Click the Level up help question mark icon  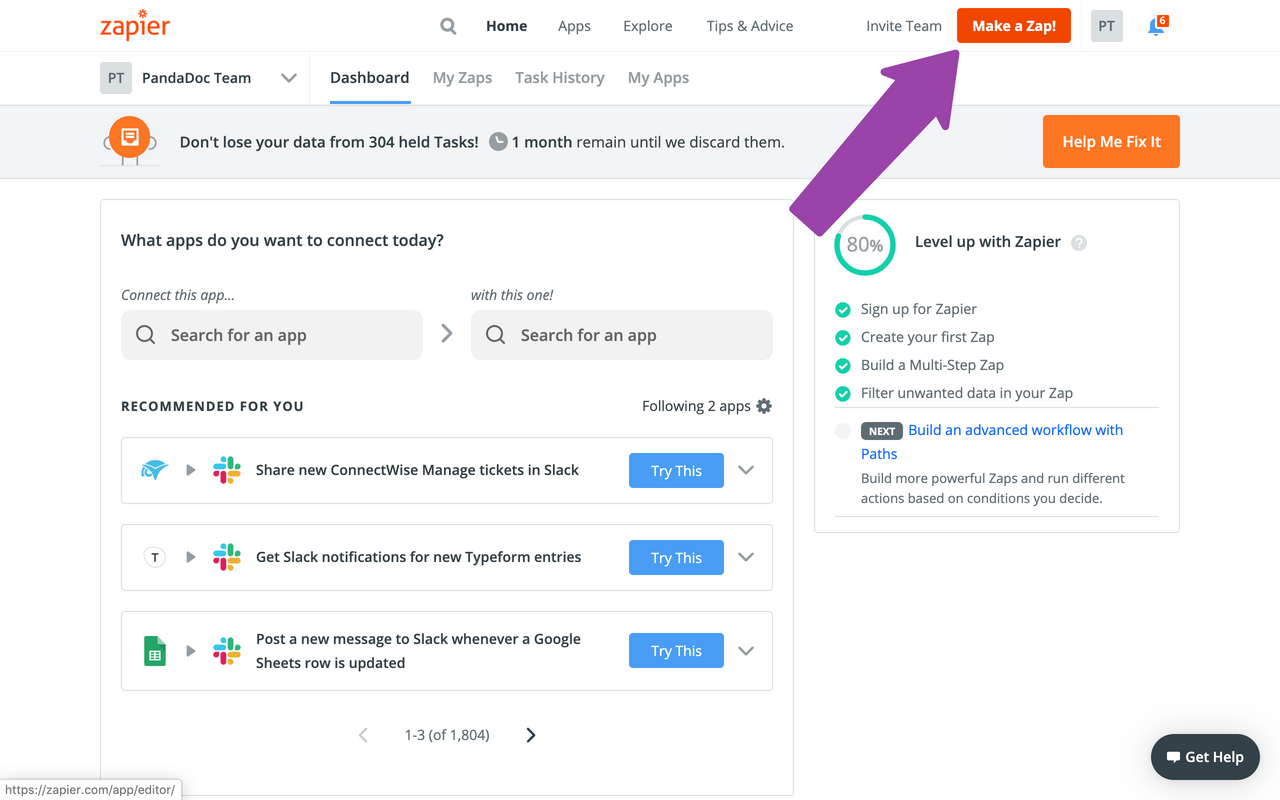1079,243
